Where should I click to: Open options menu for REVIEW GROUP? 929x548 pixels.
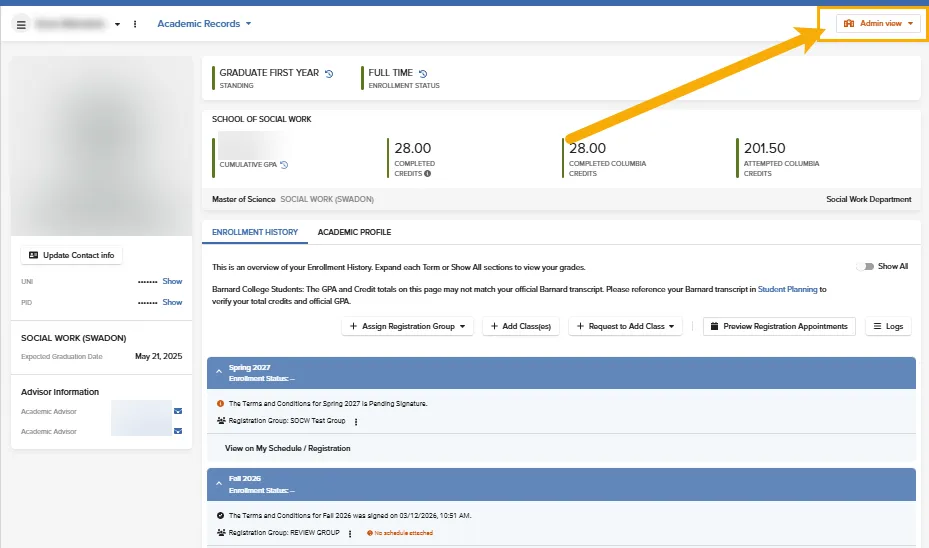[x=350, y=534]
